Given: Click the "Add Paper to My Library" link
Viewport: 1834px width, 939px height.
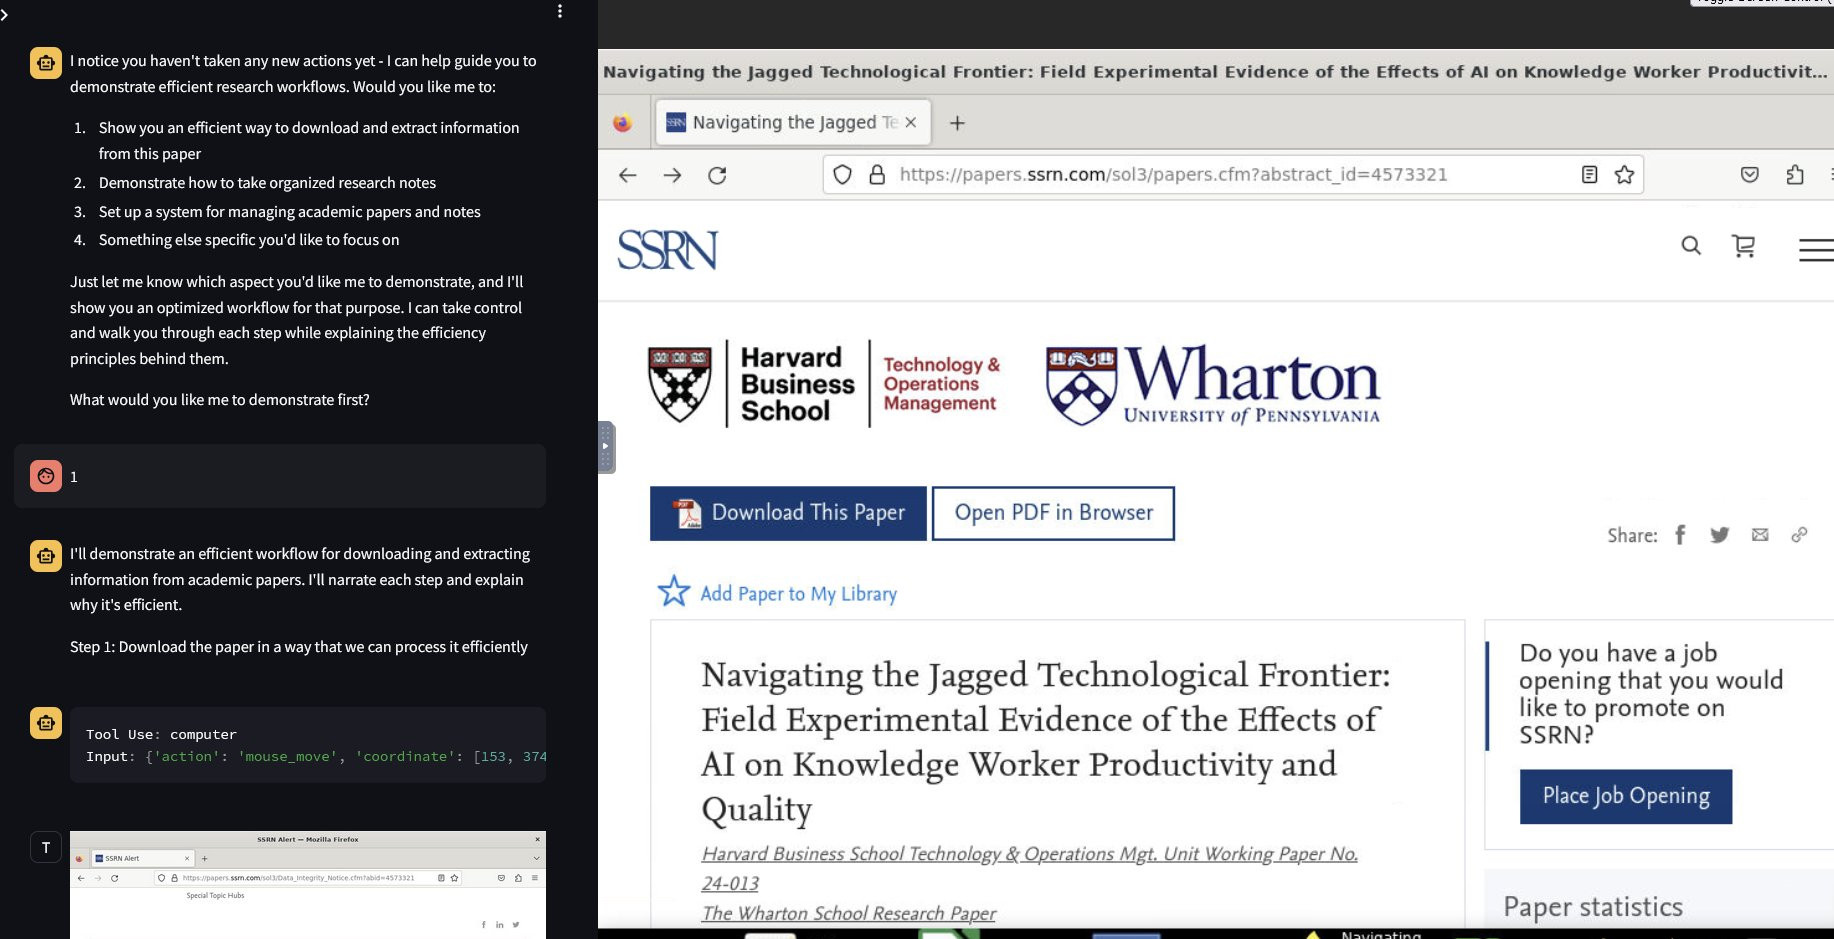Looking at the screenshot, I should [x=798, y=594].
